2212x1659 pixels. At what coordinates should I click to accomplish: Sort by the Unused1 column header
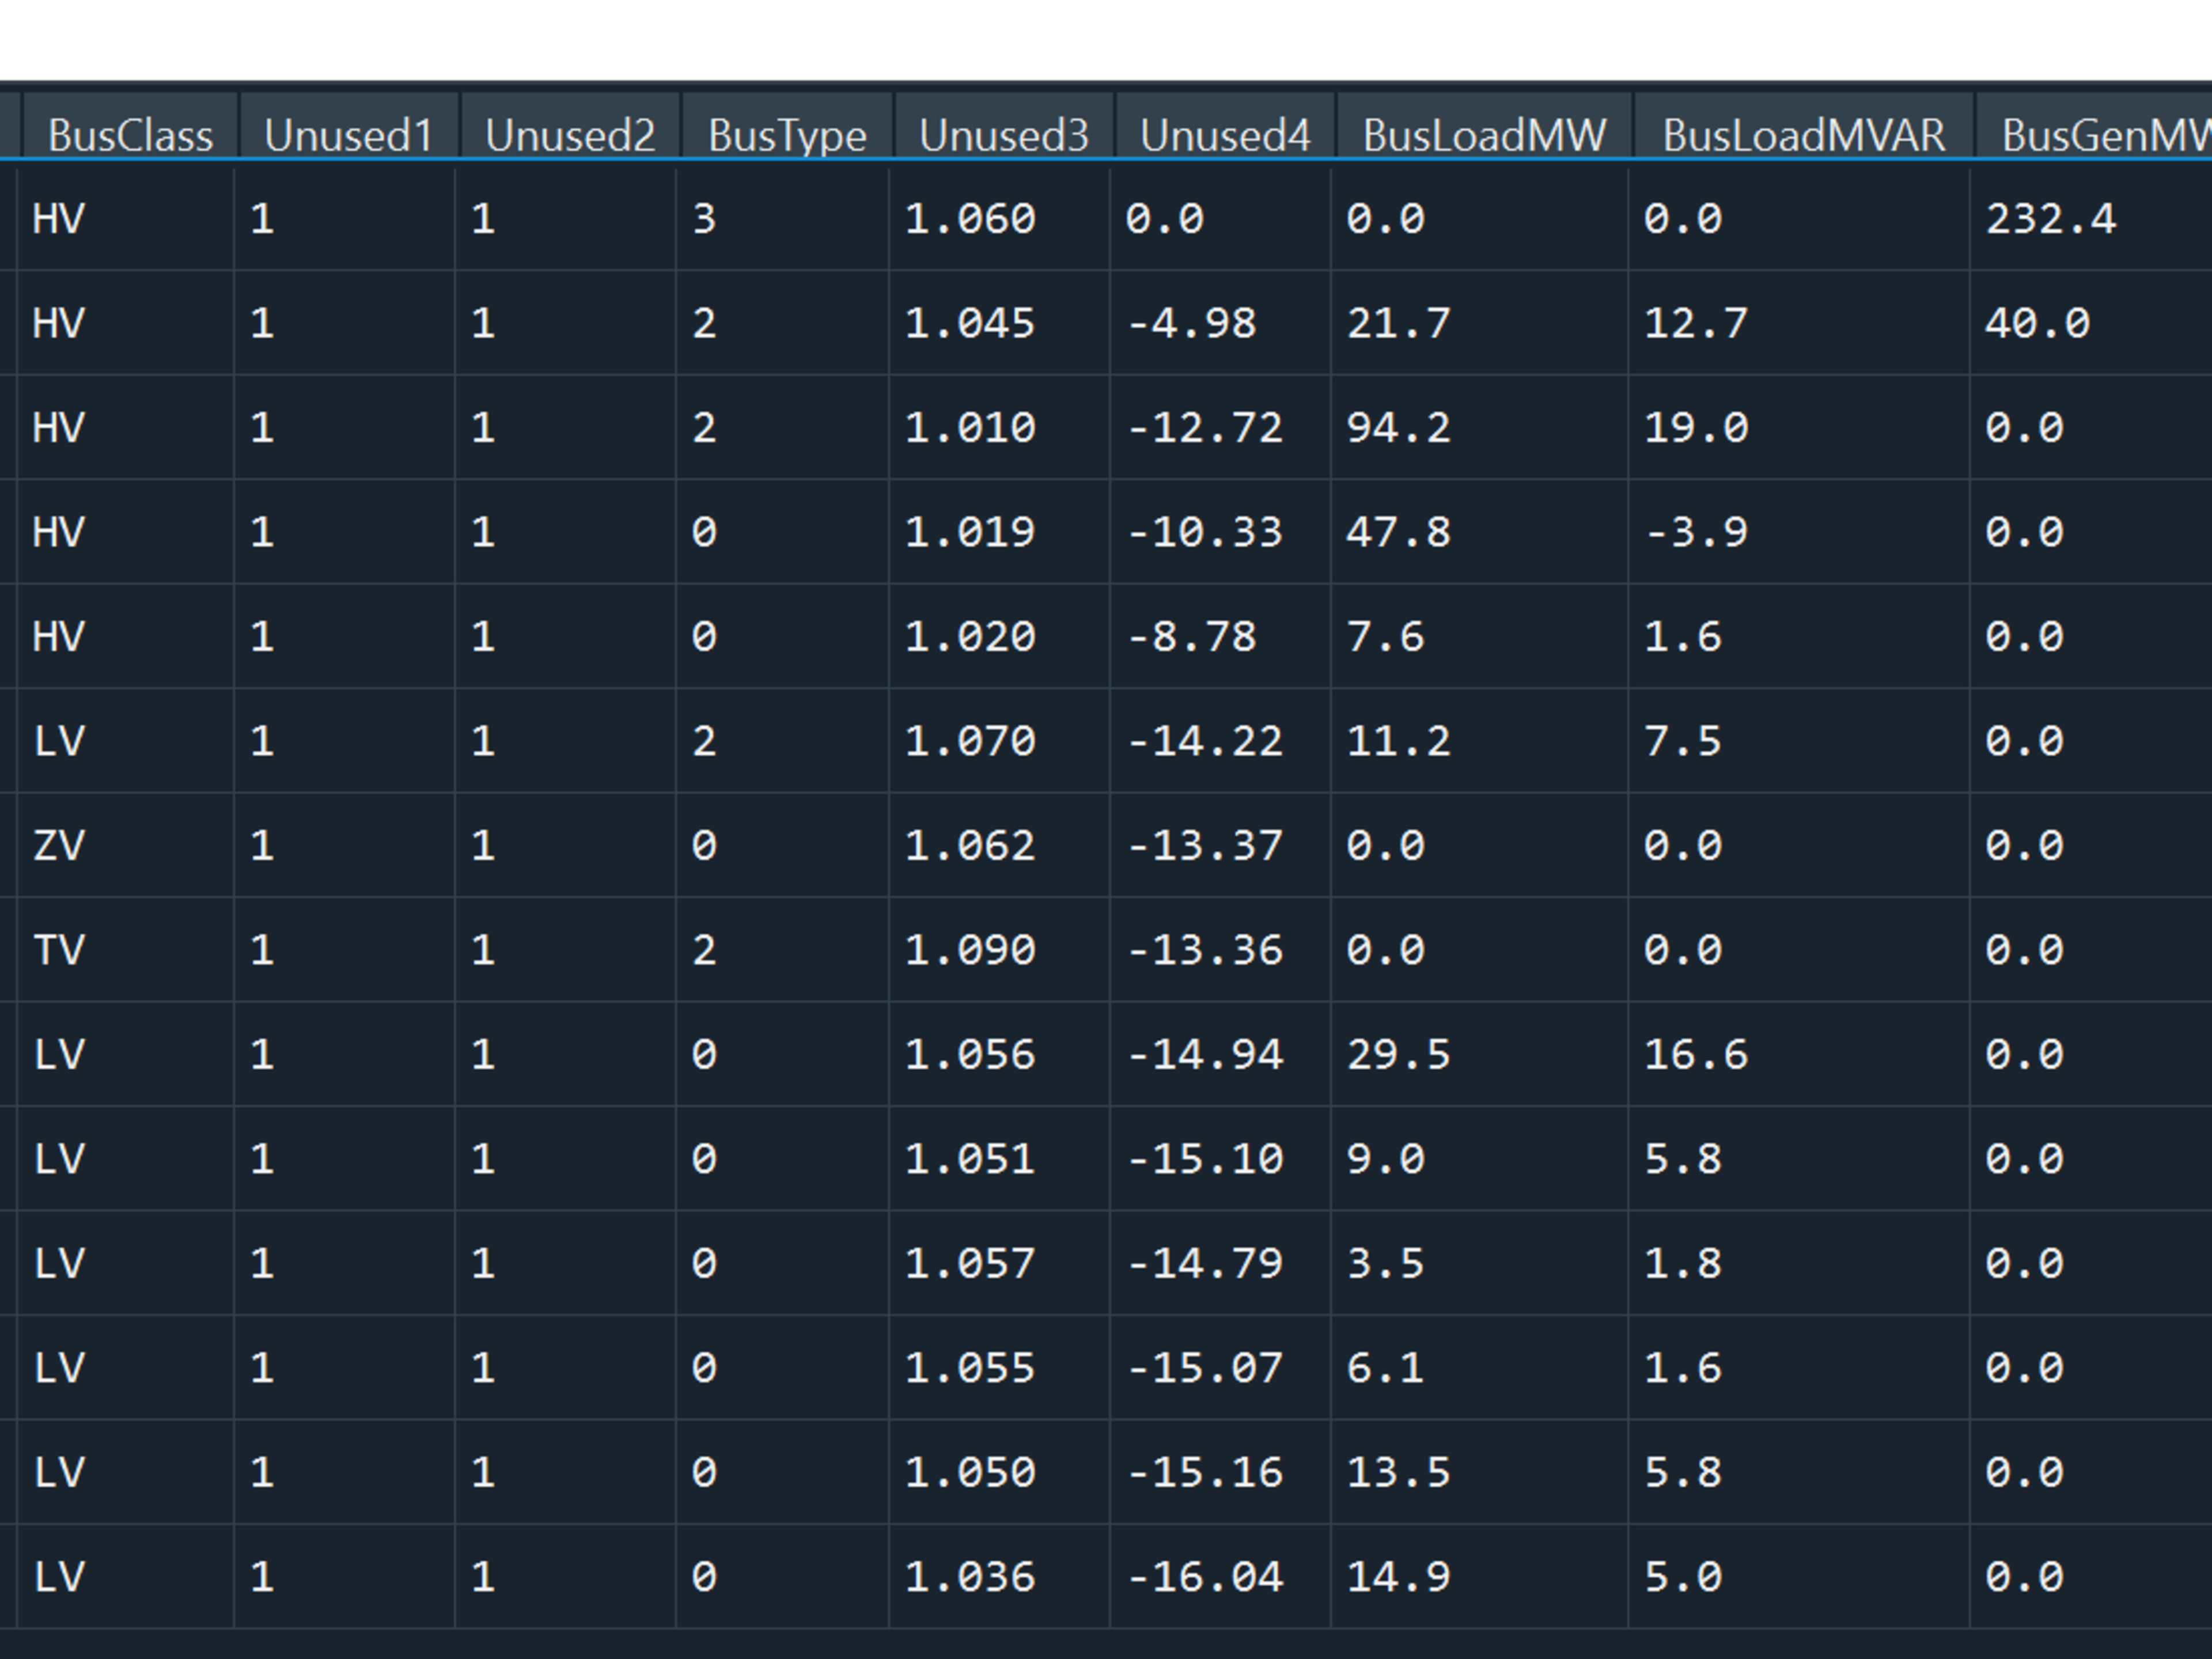pyautogui.click(x=348, y=135)
